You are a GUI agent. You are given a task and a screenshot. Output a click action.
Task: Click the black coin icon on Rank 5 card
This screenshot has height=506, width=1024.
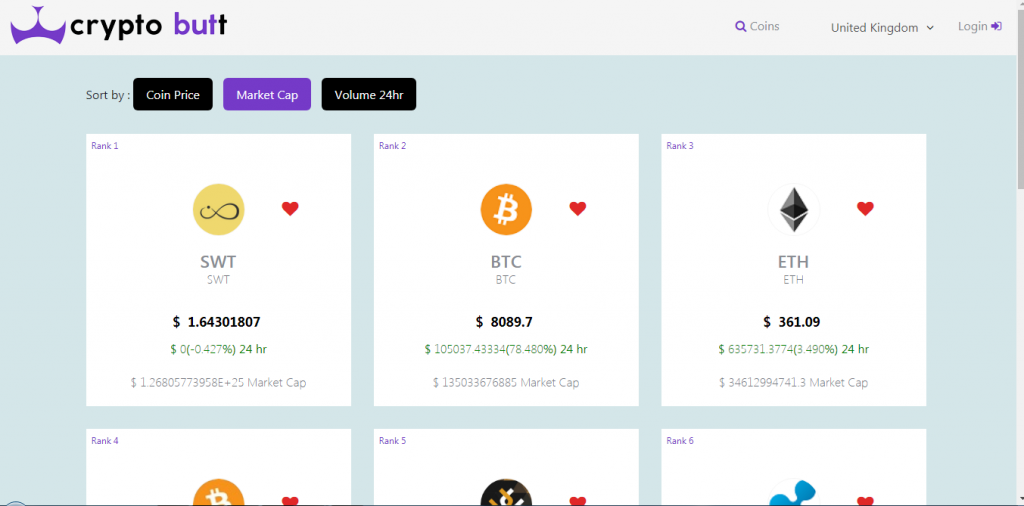click(506, 492)
